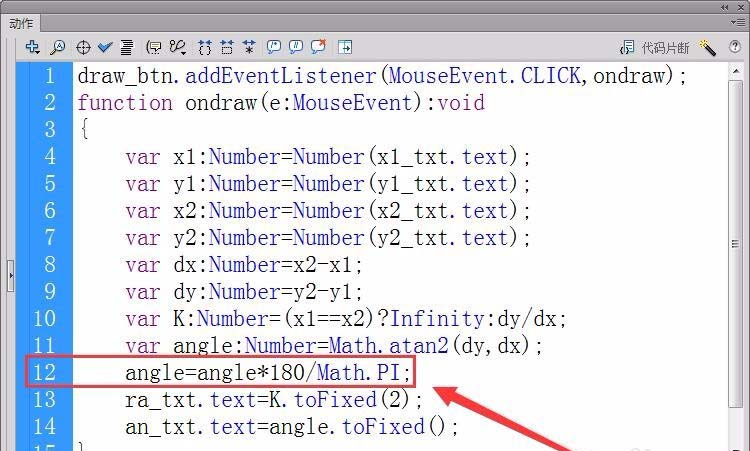Expand the left side pane arrow
The image size is (750, 451).
(11, 276)
